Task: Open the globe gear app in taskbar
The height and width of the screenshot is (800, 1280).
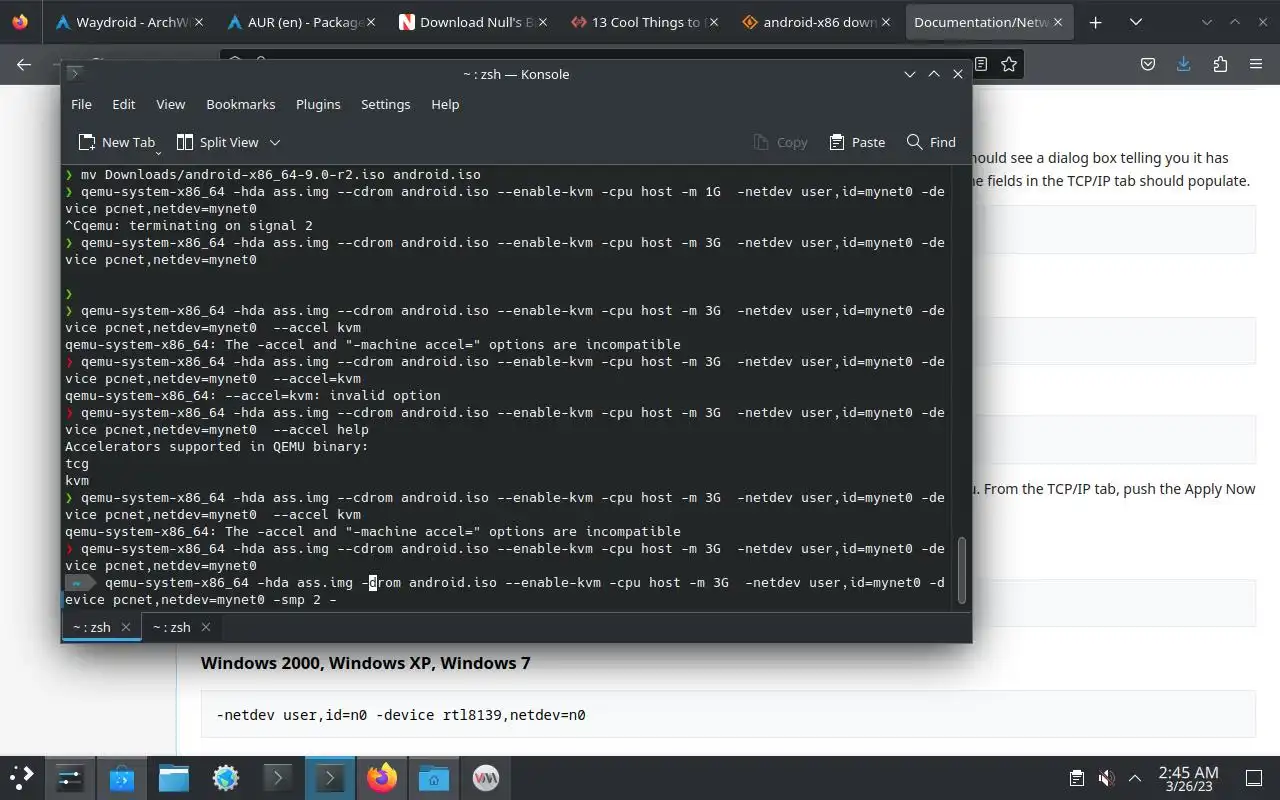Action: 226,778
